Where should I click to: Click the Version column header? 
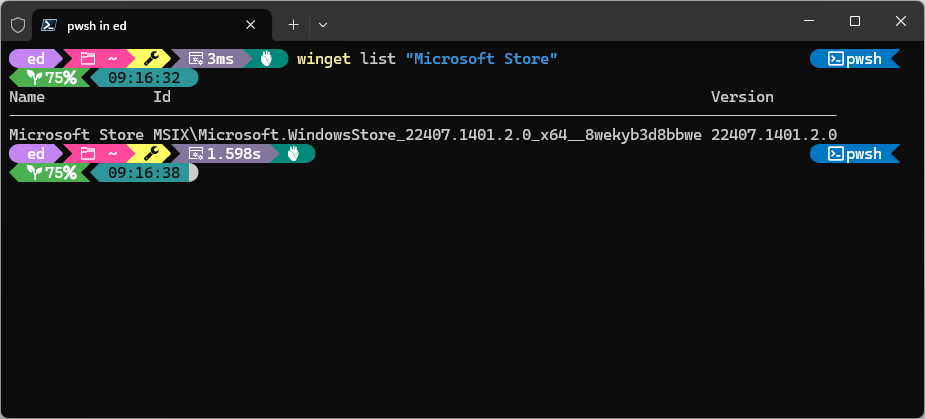click(742, 96)
